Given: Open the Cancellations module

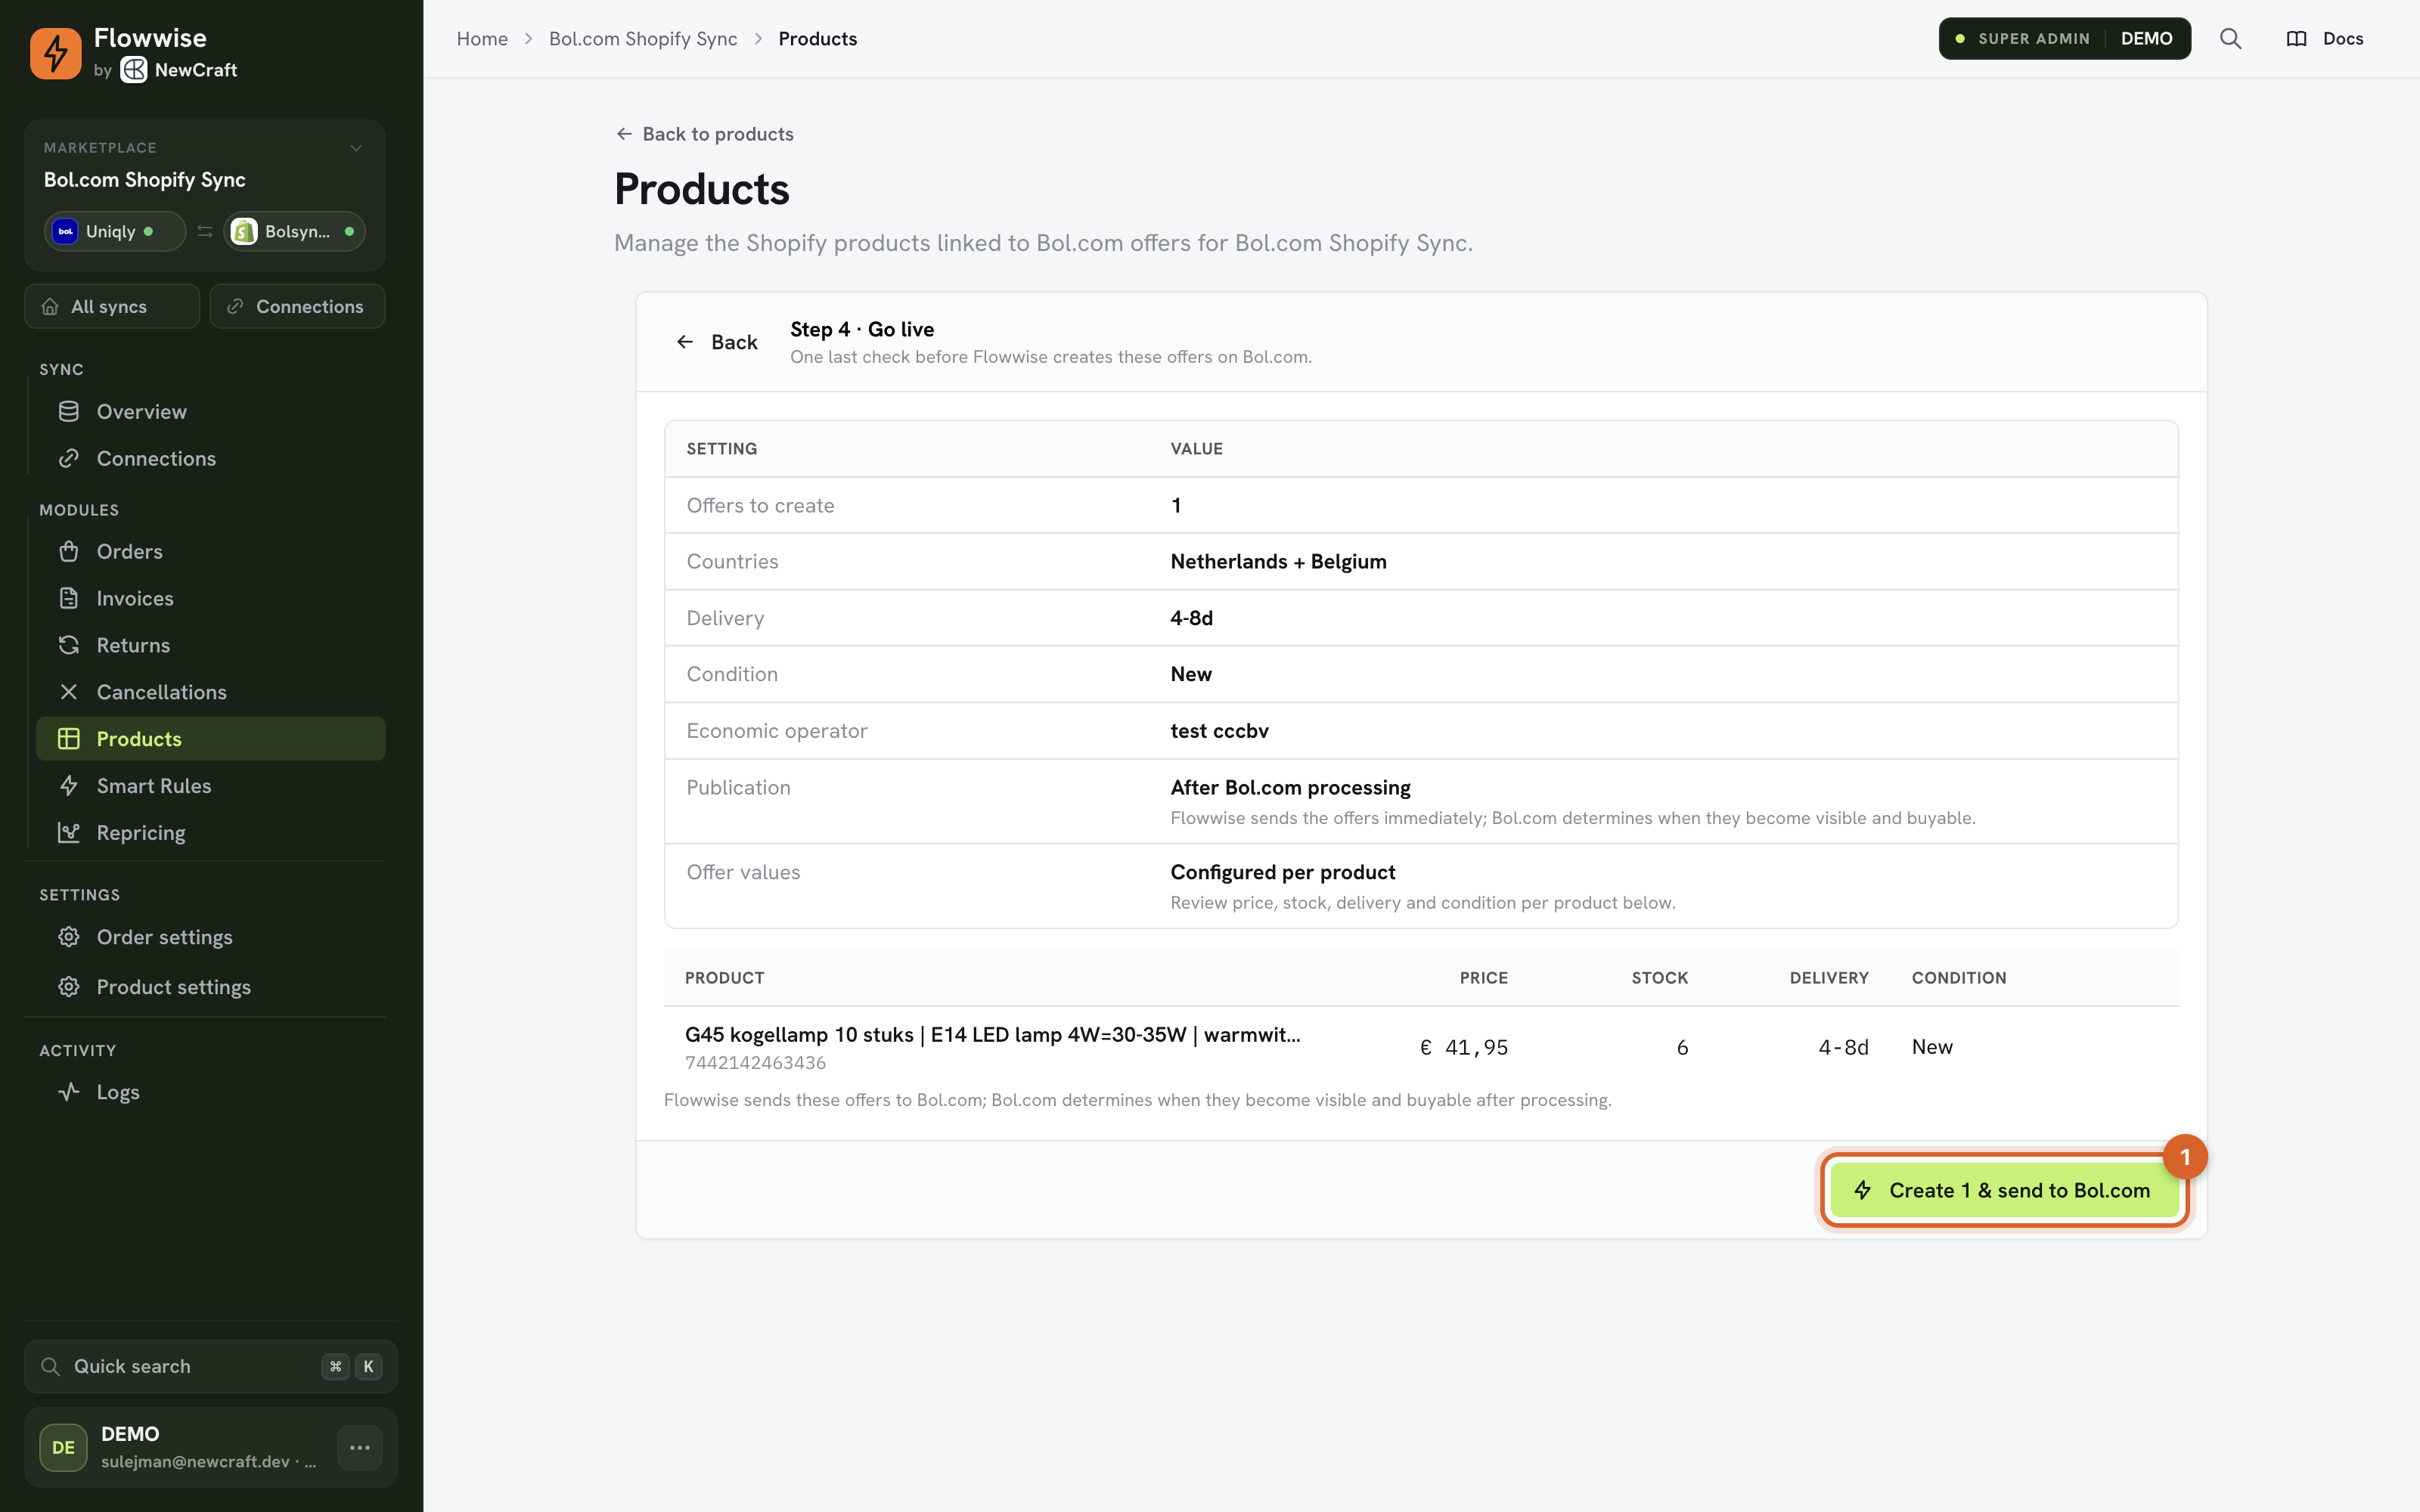Looking at the screenshot, I should [x=211, y=692].
